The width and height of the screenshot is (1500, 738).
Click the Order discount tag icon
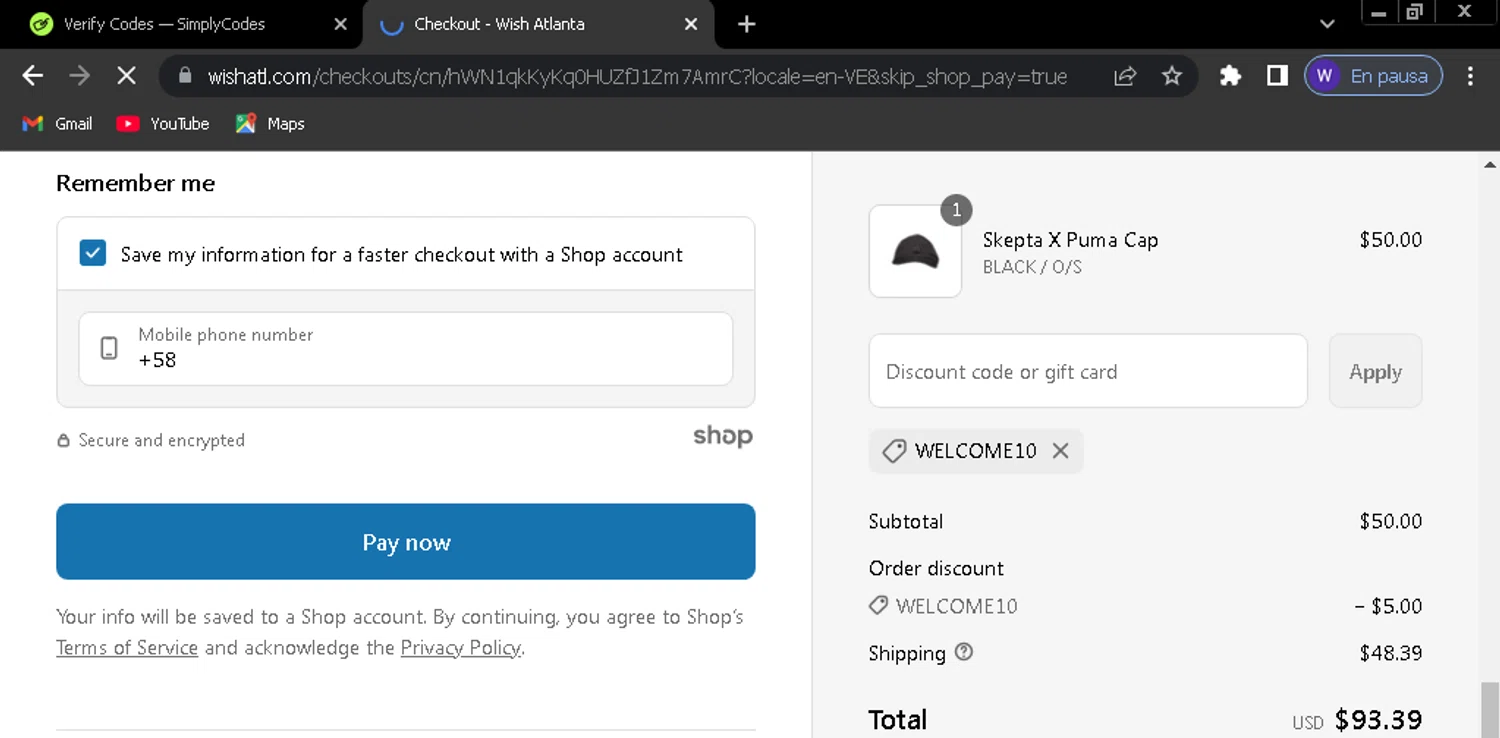point(878,605)
